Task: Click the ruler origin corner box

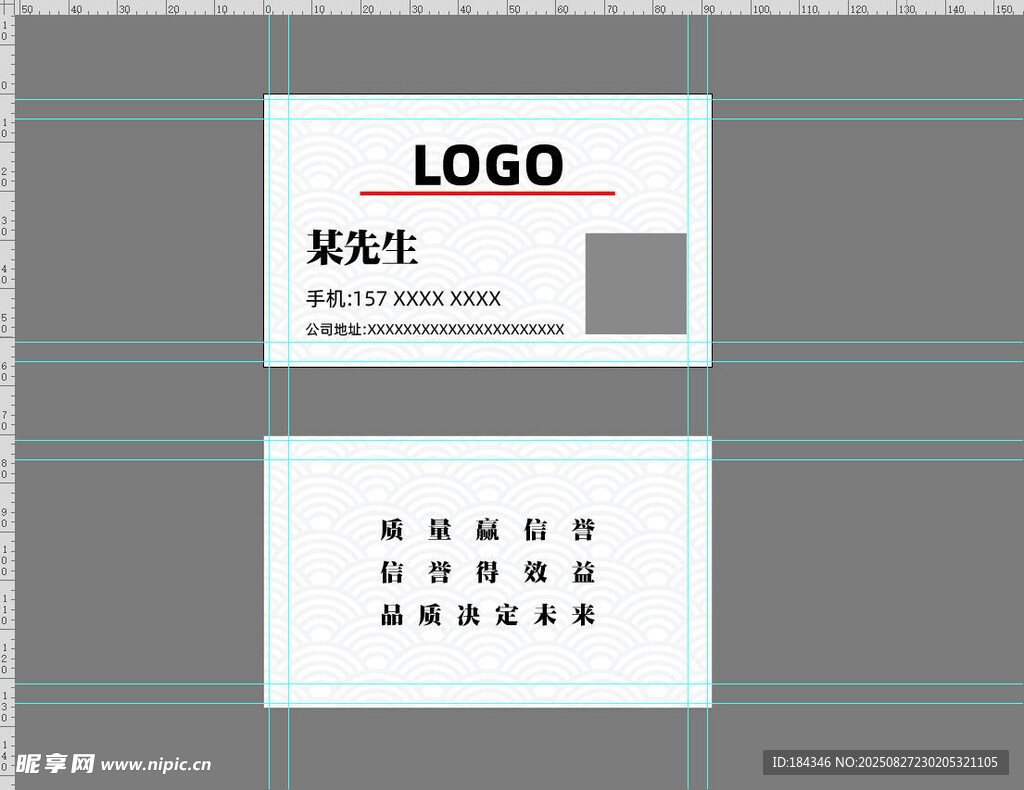Action: click(6, 6)
